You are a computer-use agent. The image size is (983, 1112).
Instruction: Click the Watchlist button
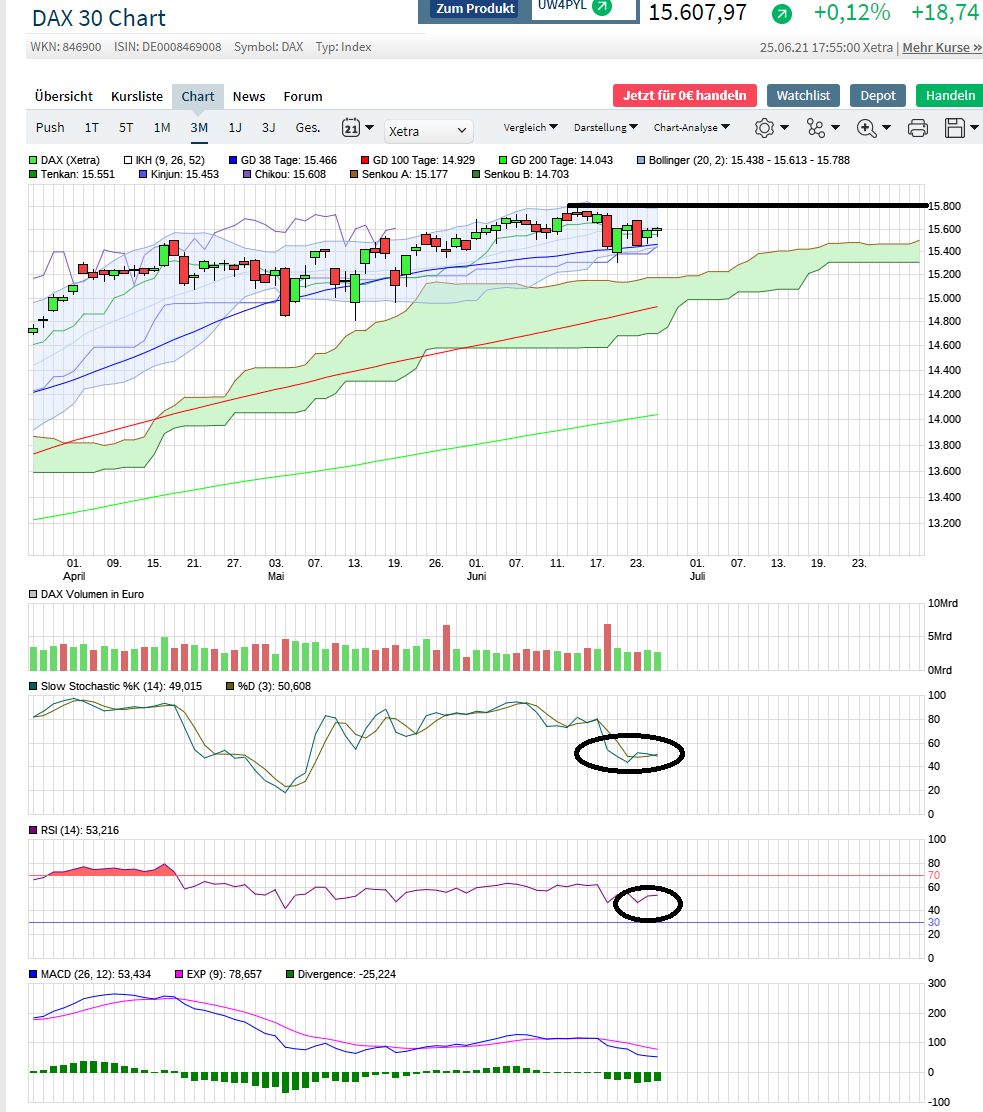click(803, 95)
